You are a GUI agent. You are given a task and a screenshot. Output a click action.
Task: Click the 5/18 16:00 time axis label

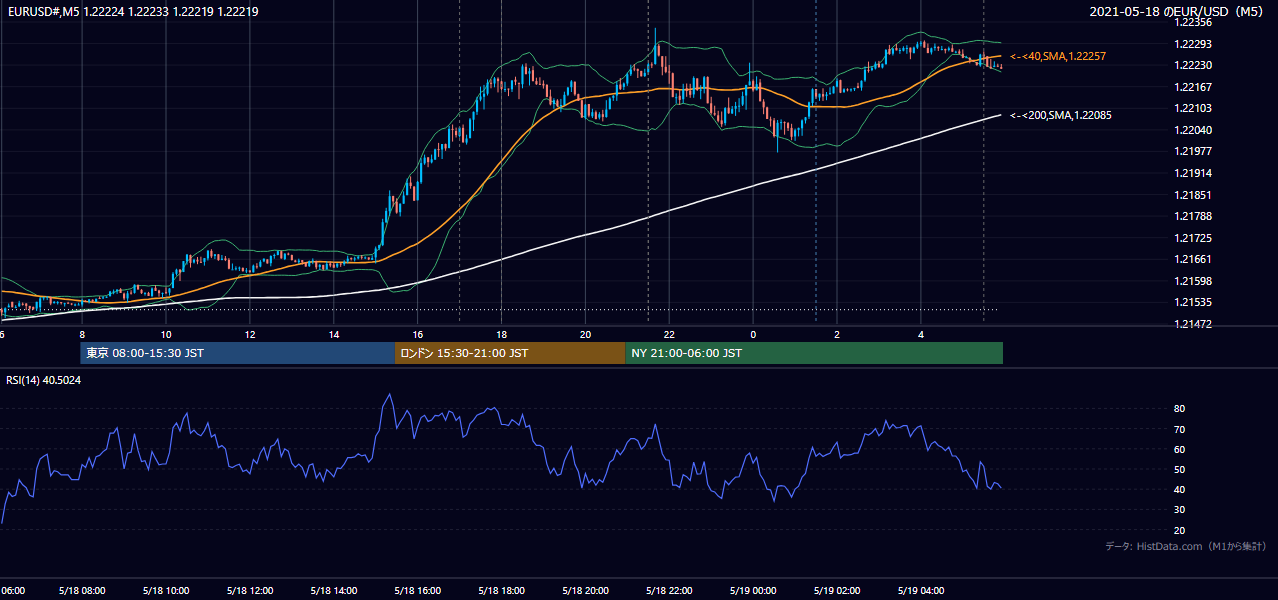418,590
